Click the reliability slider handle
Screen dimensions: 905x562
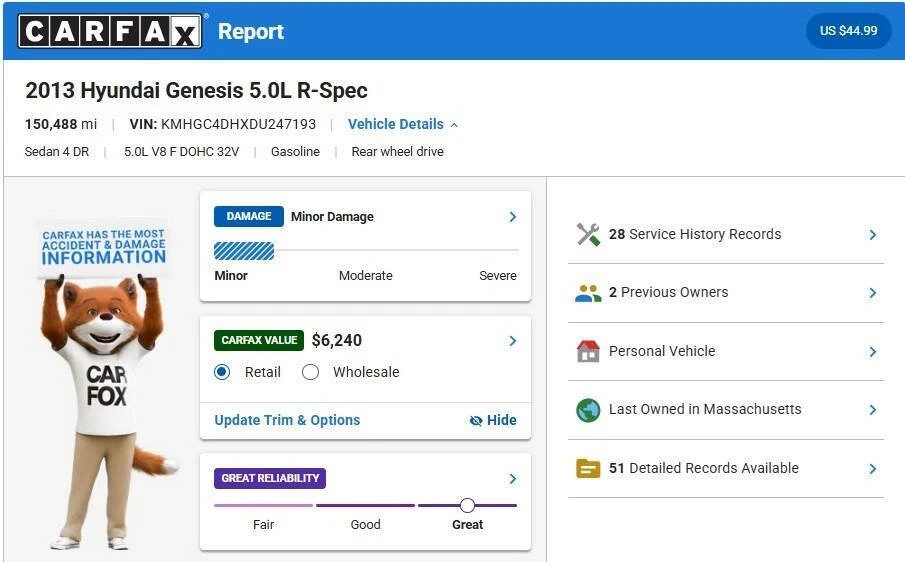point(468,505)
